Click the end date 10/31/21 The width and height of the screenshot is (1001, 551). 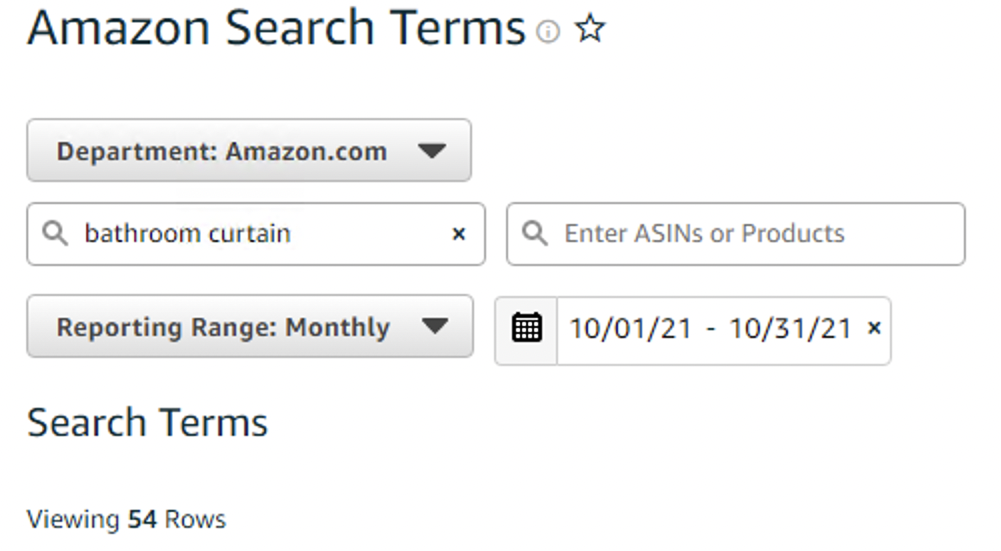click(790, 329)
